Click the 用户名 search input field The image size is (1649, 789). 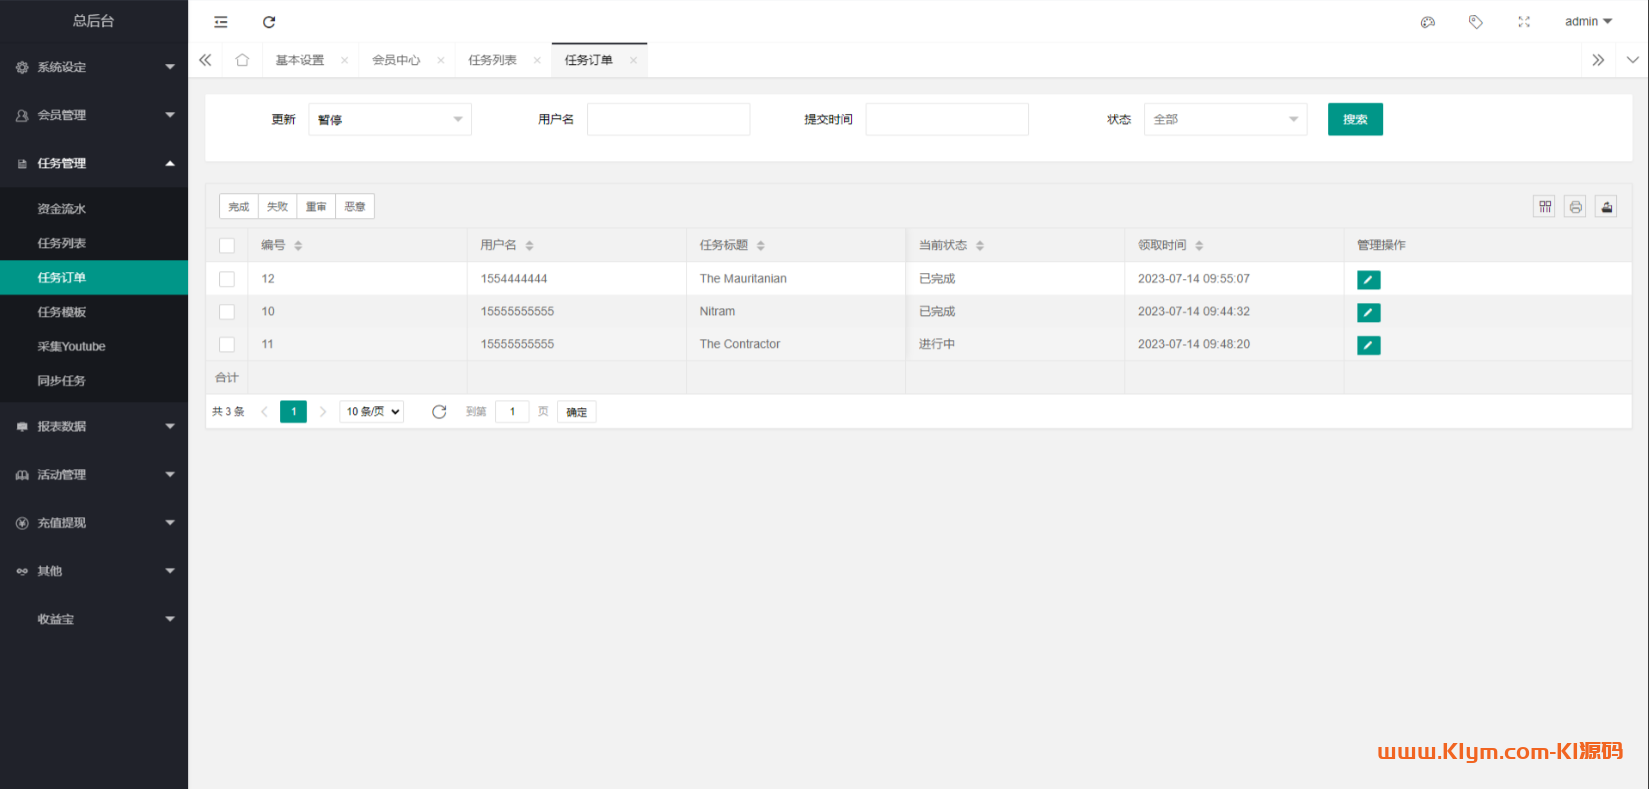pyautogui.click(x=668, y=120)
